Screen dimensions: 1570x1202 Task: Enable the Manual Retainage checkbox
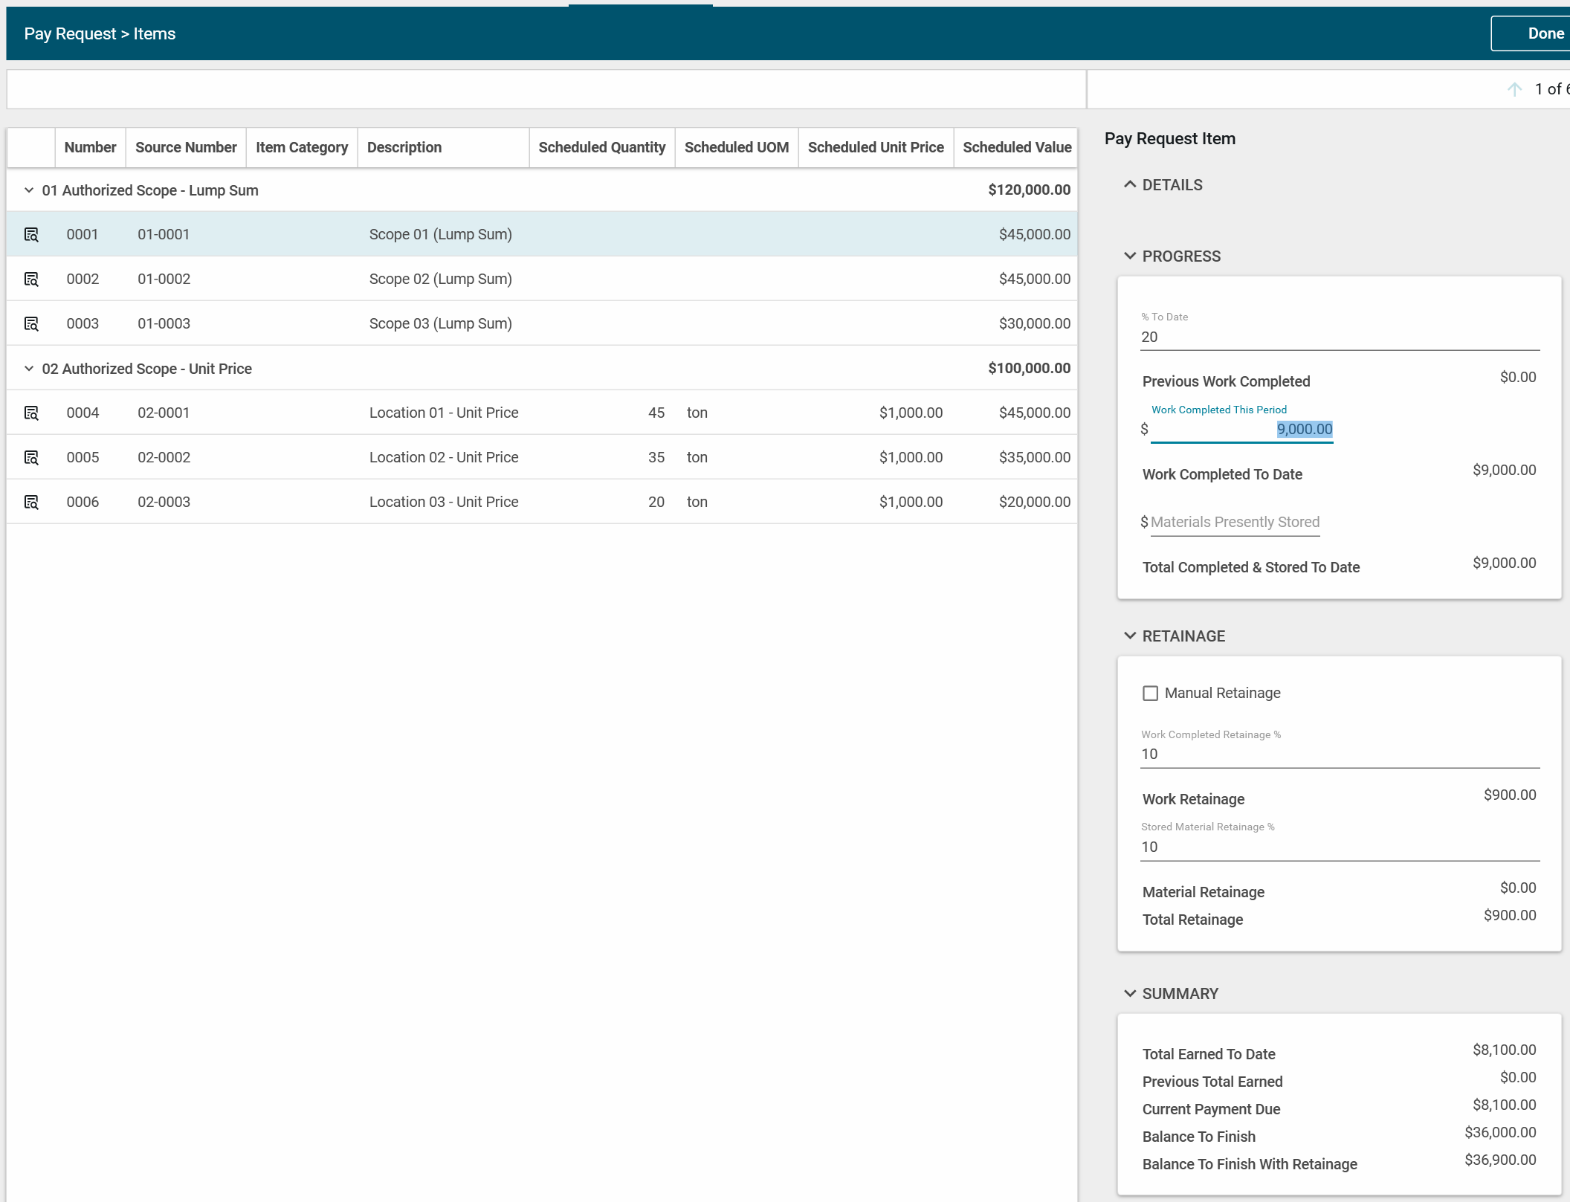[1150, 693]
